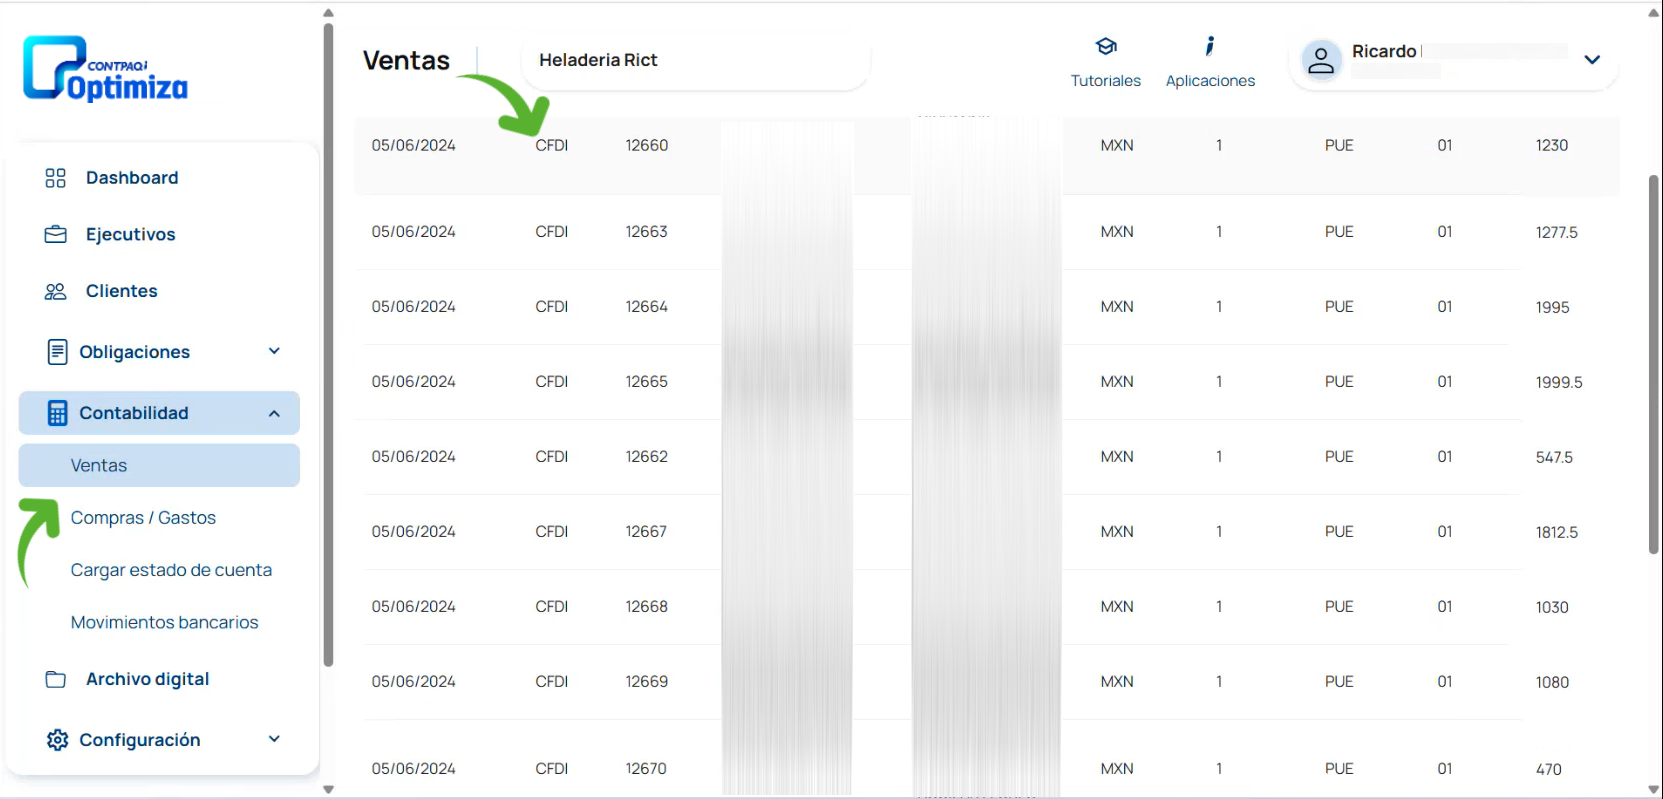The width and height of the screenshot is (1663, 799).
Task: Collapse the Contabilidad submenu chevron
Action: 274,413
